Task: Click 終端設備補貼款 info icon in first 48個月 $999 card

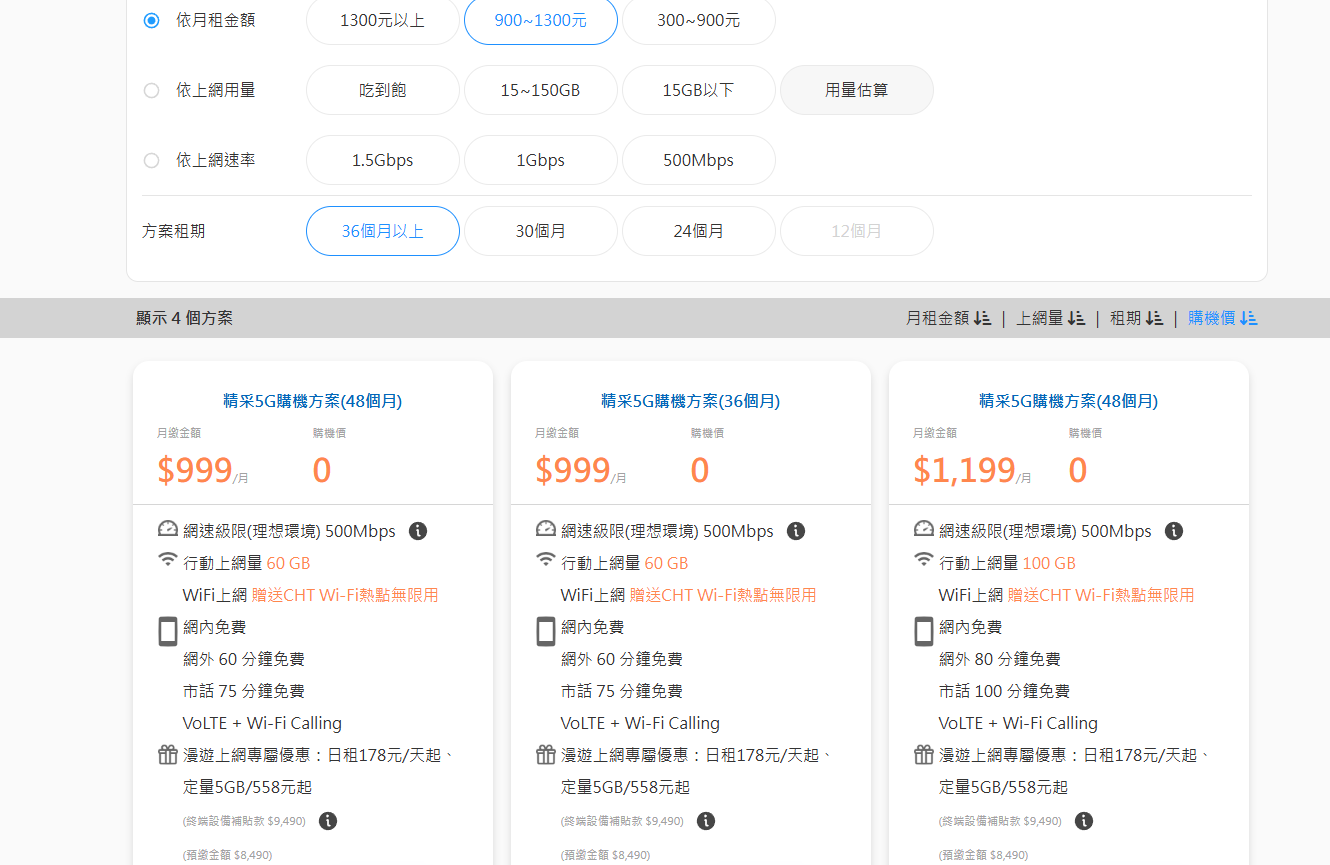Action: click(x=328, y=821)
